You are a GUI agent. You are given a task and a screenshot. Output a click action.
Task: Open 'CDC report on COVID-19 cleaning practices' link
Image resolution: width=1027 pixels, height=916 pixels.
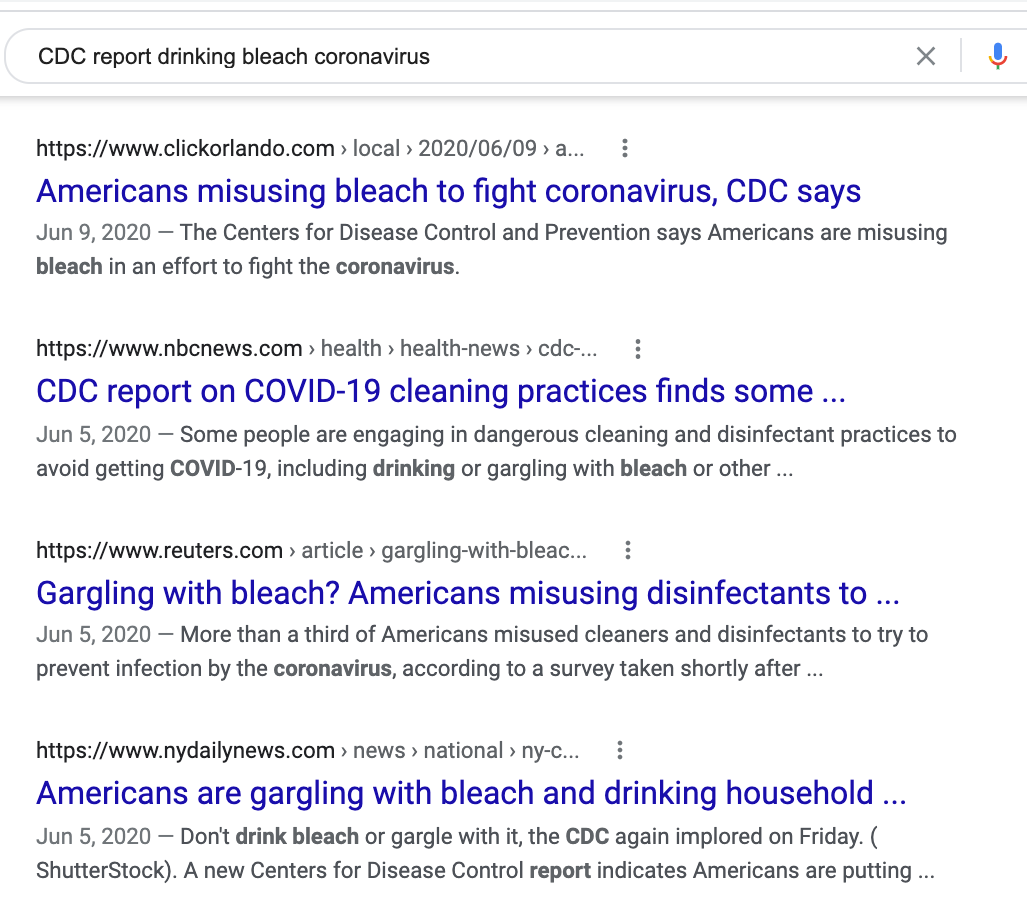pos(441,392)
